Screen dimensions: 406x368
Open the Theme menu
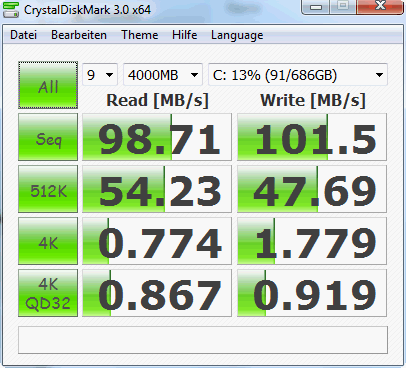click(140, 35)
